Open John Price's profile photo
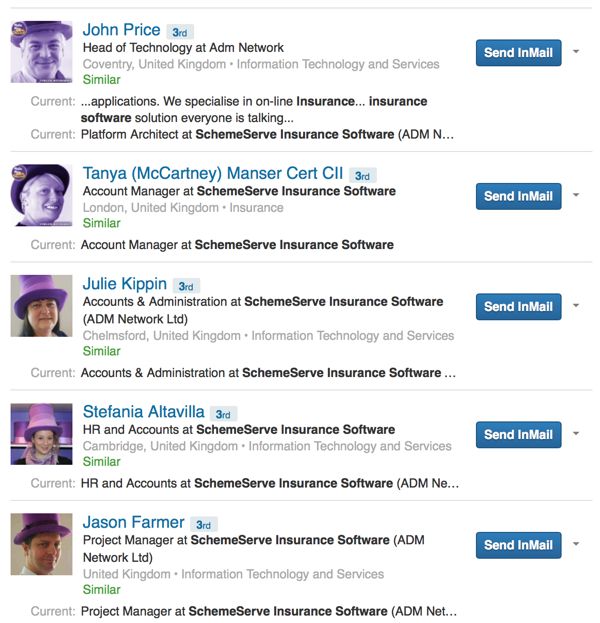Viewport: 600px width, 623px height. 41,52
